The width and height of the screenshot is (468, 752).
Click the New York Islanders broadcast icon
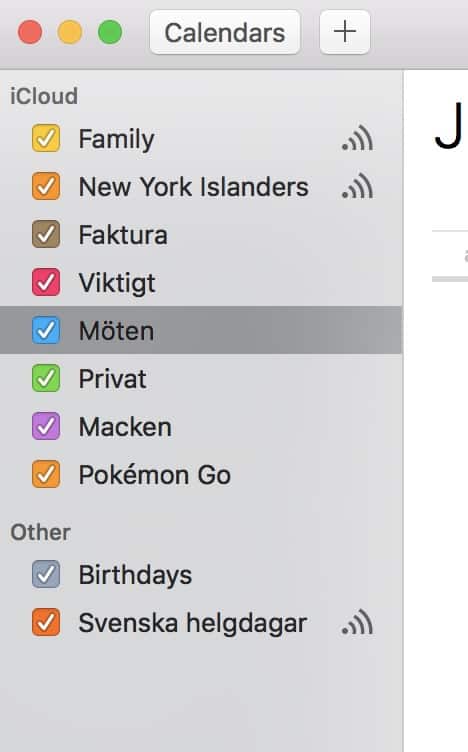coord(357,187)
